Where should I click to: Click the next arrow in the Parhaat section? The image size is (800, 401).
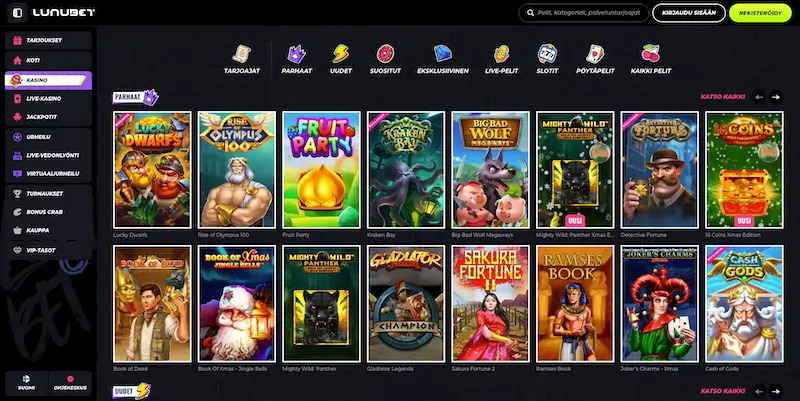pos(776,97)
